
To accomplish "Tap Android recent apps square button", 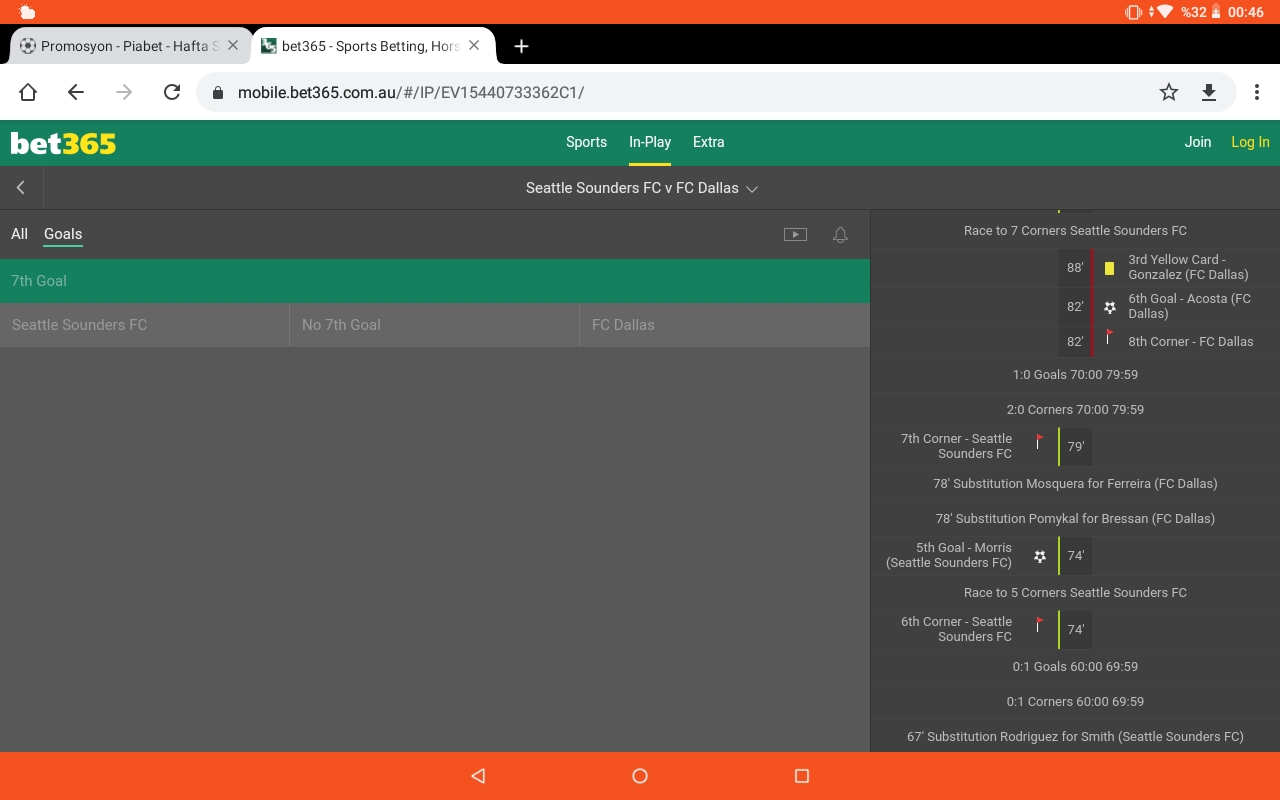I will tap(801, 776).
